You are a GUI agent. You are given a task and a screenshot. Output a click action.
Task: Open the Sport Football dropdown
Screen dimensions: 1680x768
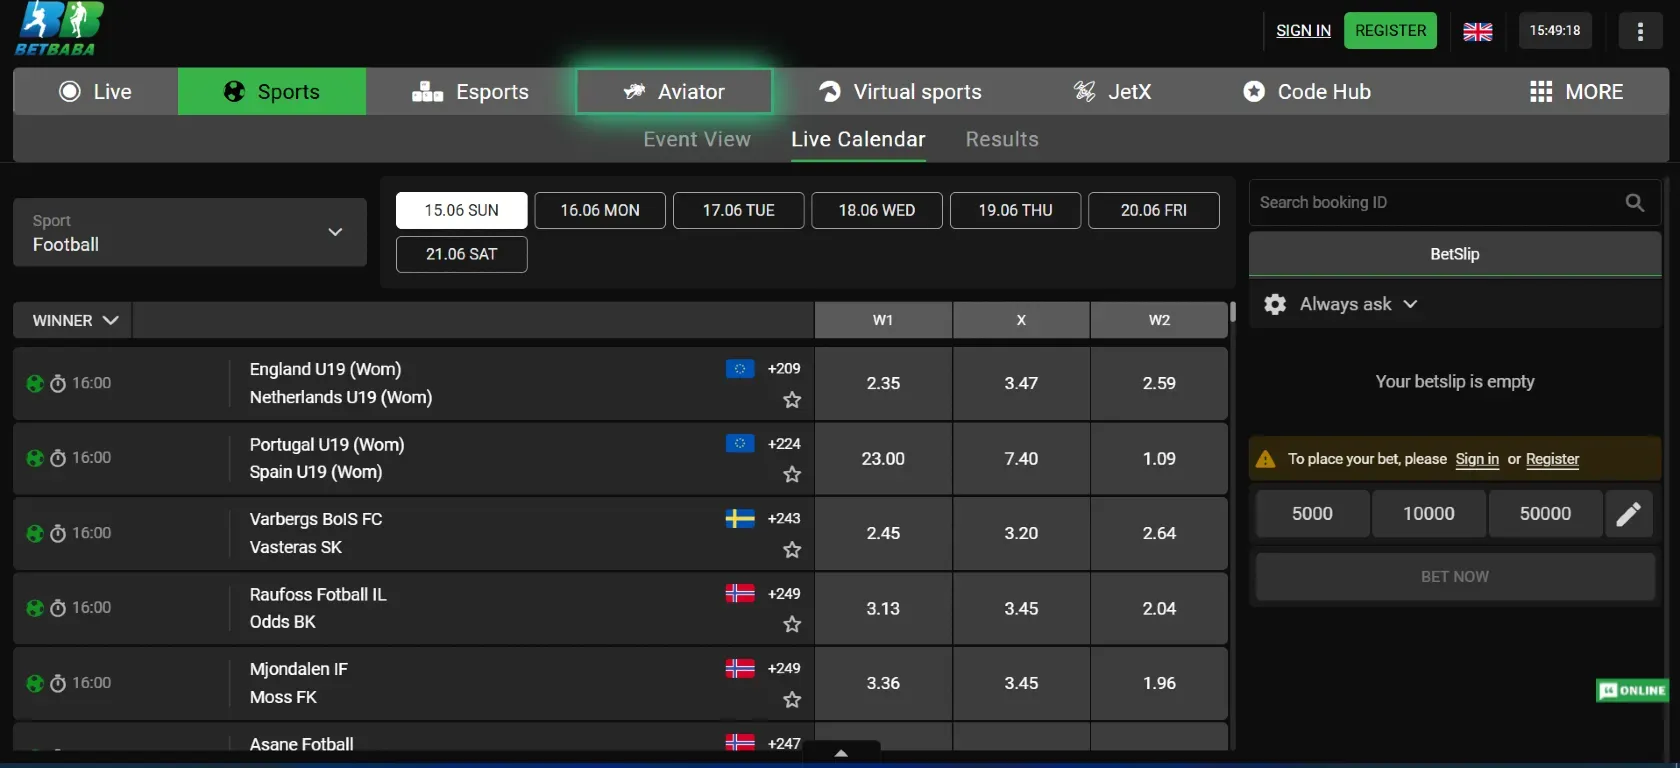(x=190, y=232)
